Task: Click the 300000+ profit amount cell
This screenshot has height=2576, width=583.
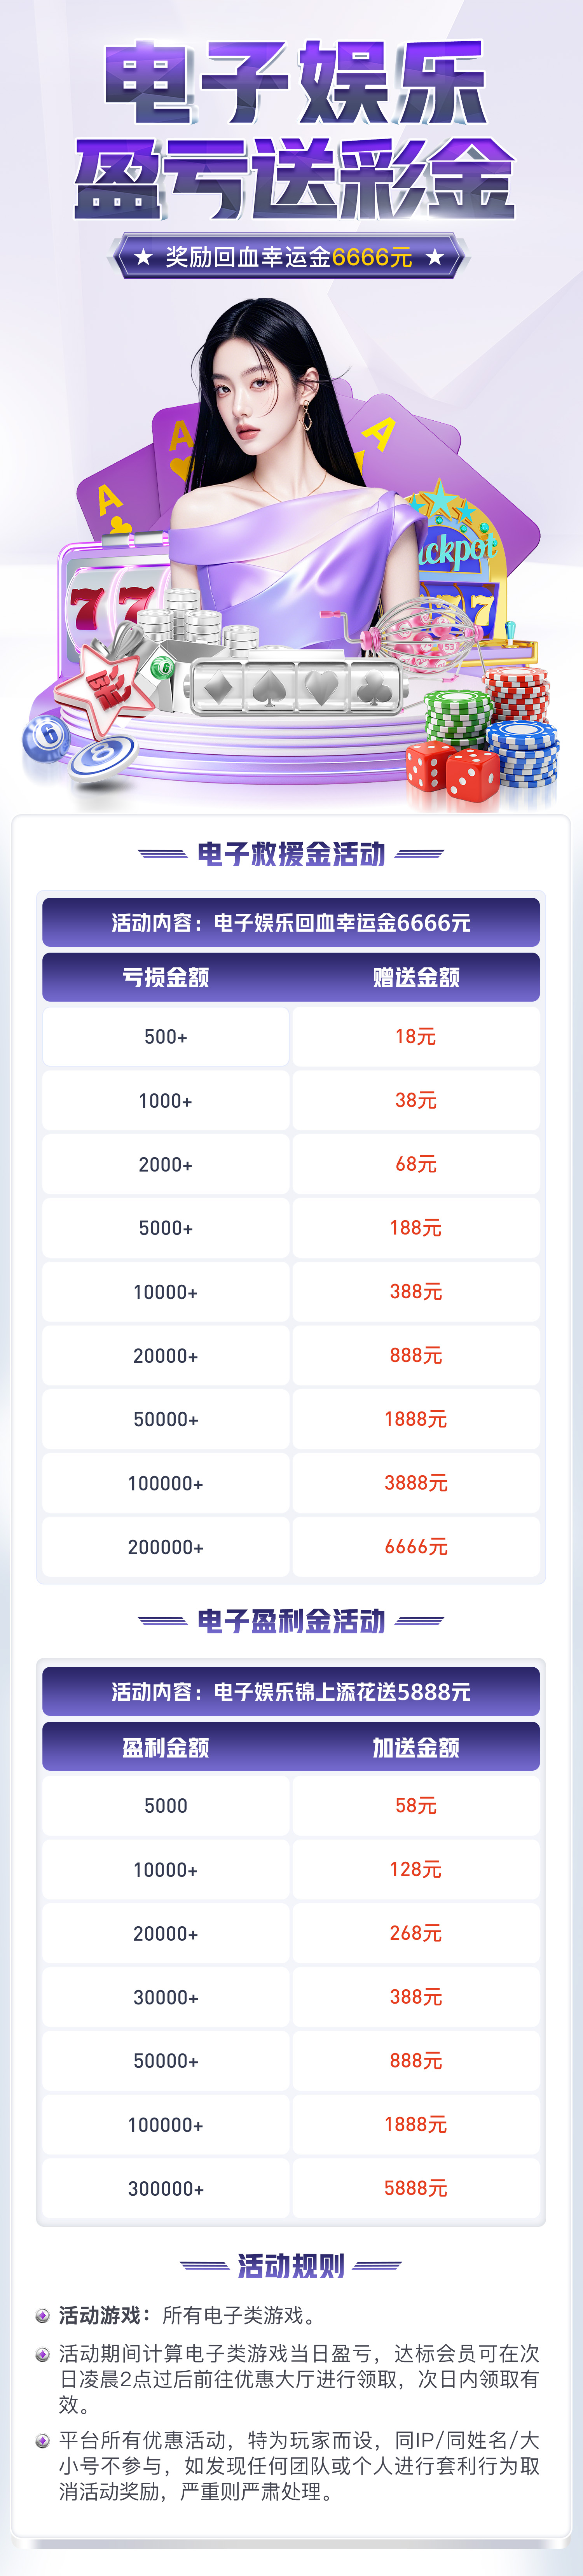Action: [166, 2188]
